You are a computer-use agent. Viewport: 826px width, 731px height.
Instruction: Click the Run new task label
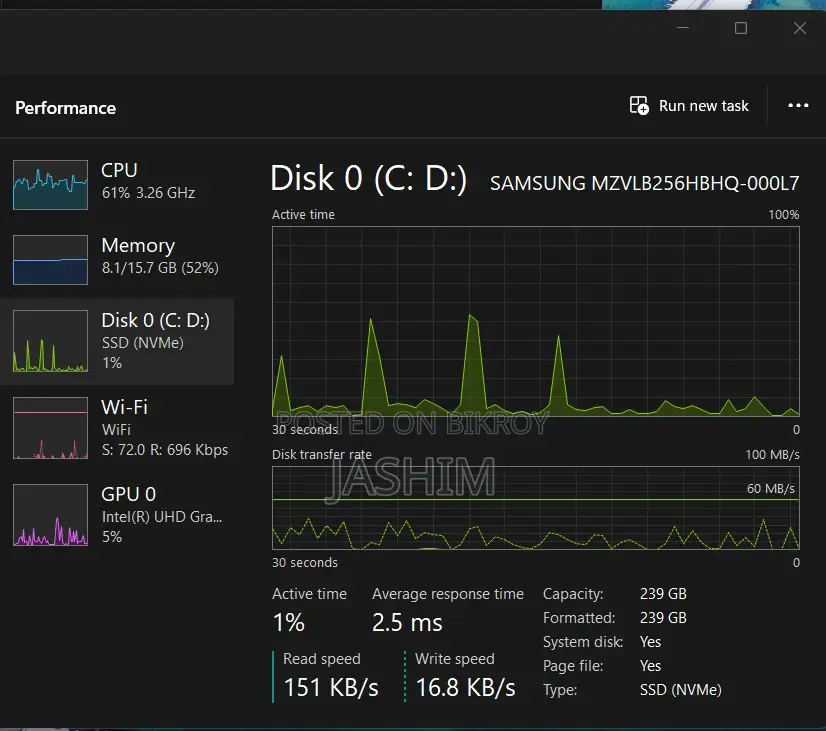pos(704,106)
